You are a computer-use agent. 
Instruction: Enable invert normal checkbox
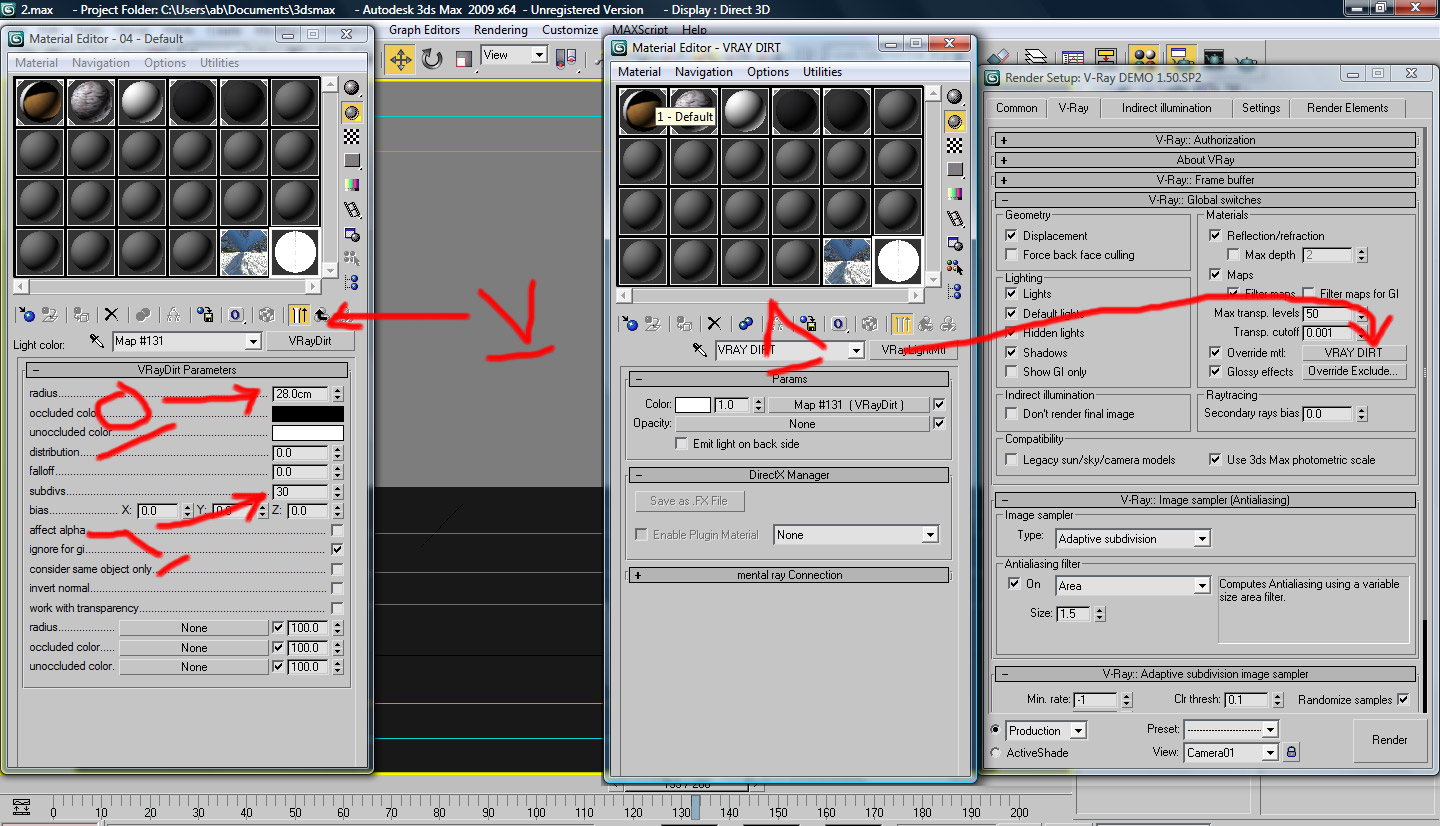(x=337, y=588)
